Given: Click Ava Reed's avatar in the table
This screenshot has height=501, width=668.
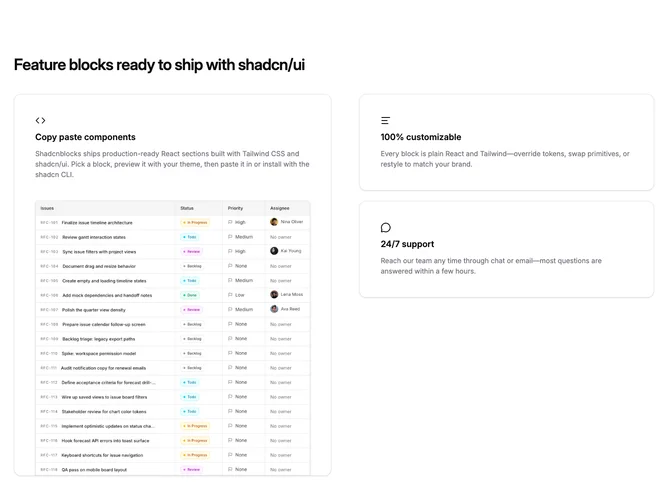Looking at the screenshot, I should 274,309.
